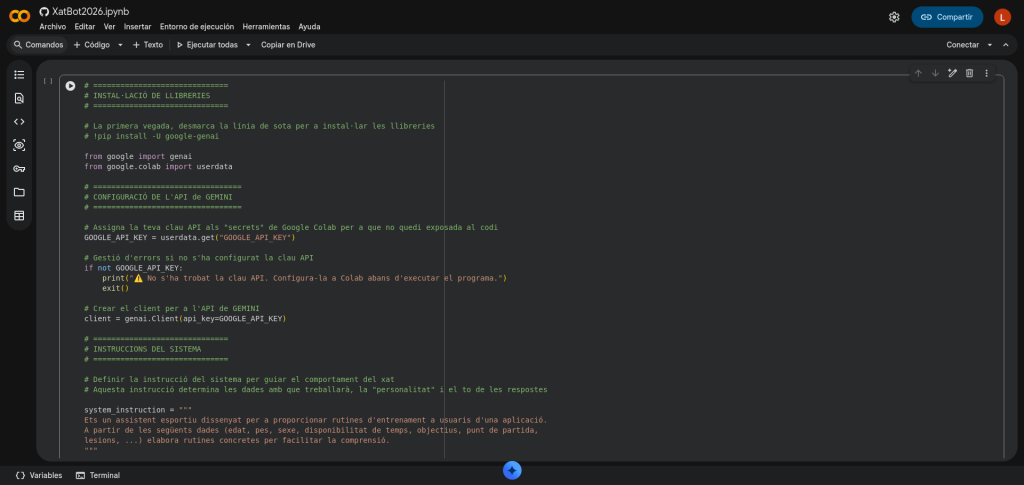Open the table of contents sidebar

click(19, 75)
